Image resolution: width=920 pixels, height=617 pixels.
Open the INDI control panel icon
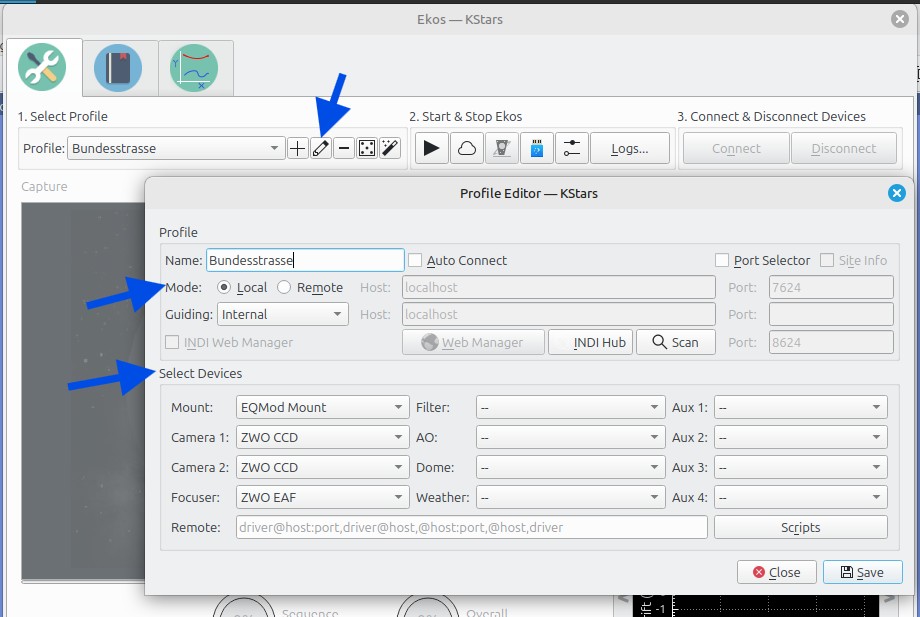click(501, 149)
